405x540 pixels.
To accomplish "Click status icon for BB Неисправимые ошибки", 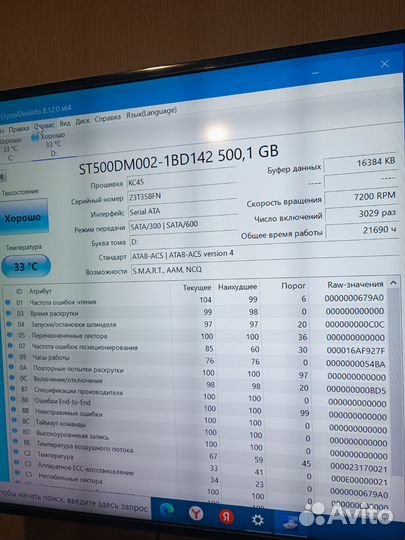I will [14, 409].
